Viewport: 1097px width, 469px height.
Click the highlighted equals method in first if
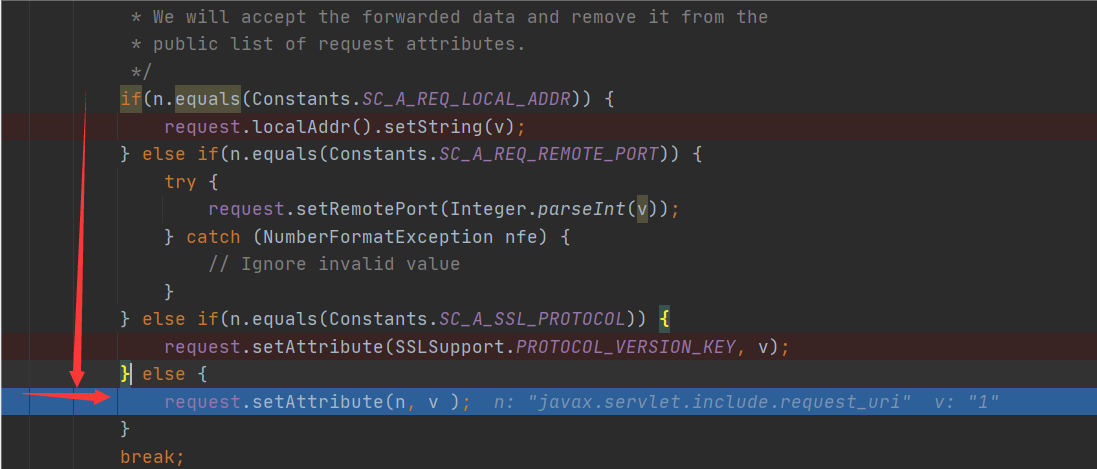(x=208, y=99)
